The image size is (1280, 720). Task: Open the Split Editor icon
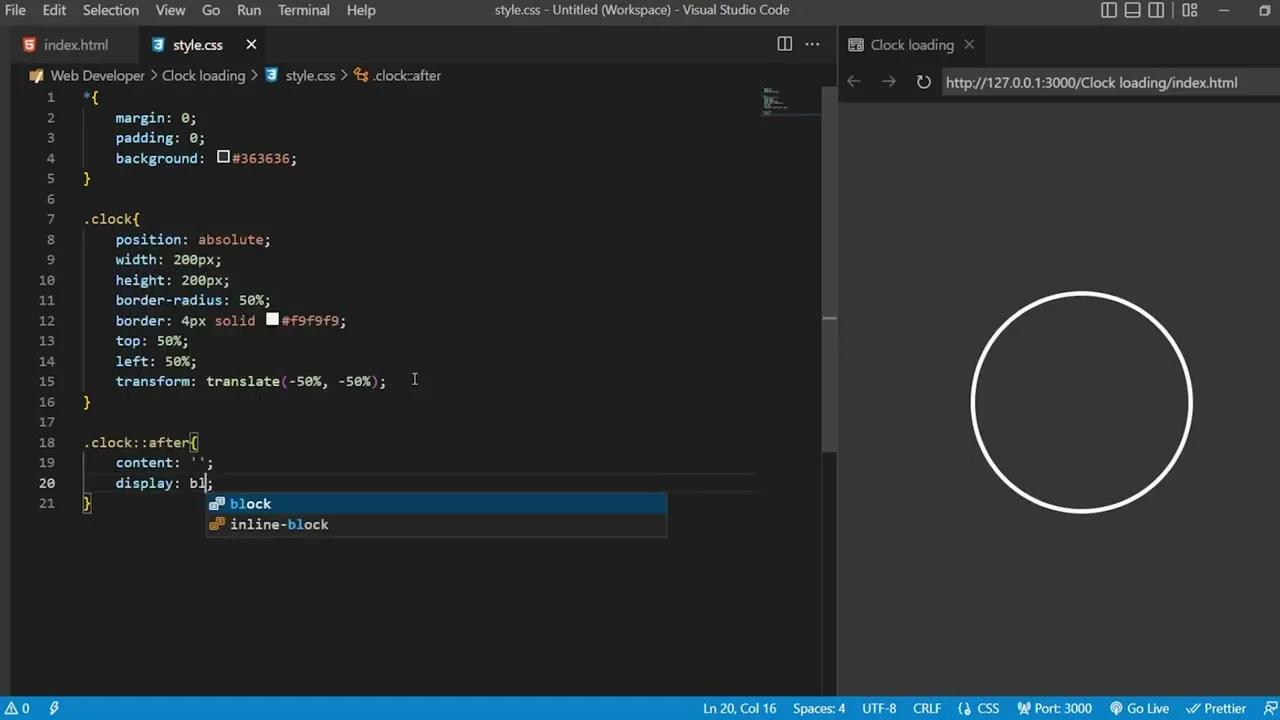[x=784, y=44]
